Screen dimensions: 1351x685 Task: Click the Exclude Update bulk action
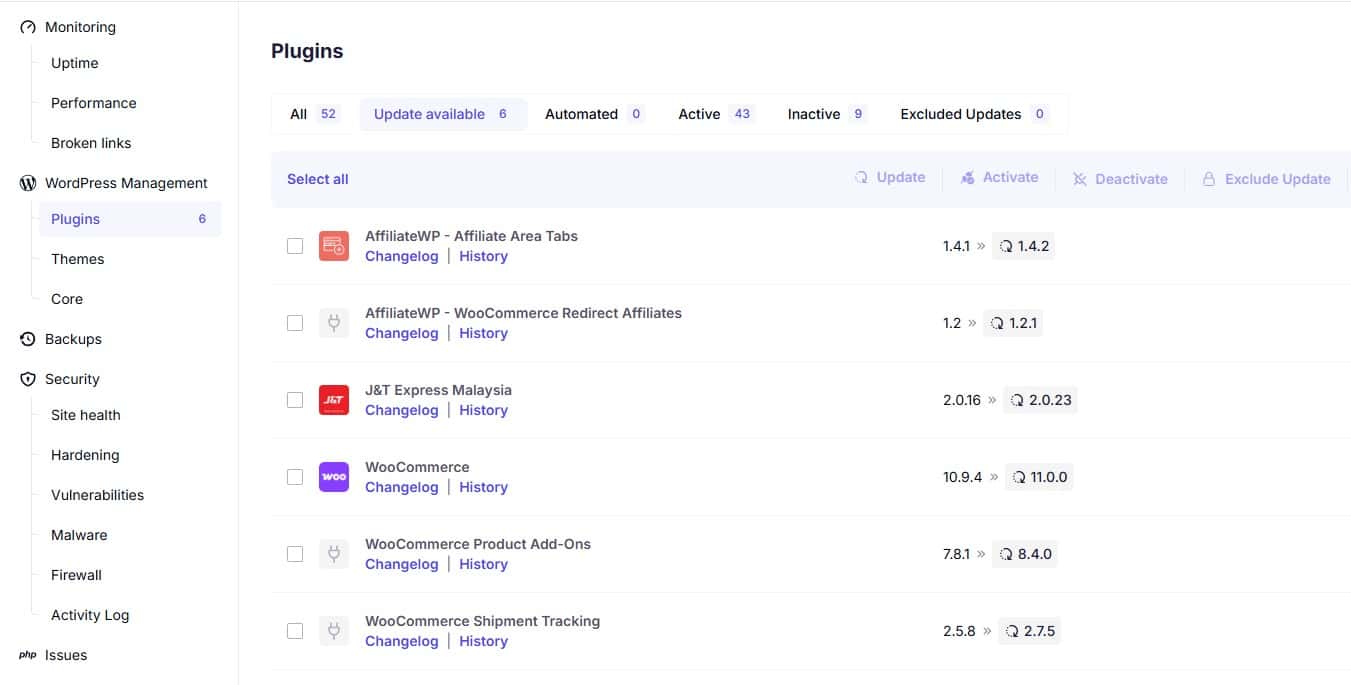[x=1266, y=179]
